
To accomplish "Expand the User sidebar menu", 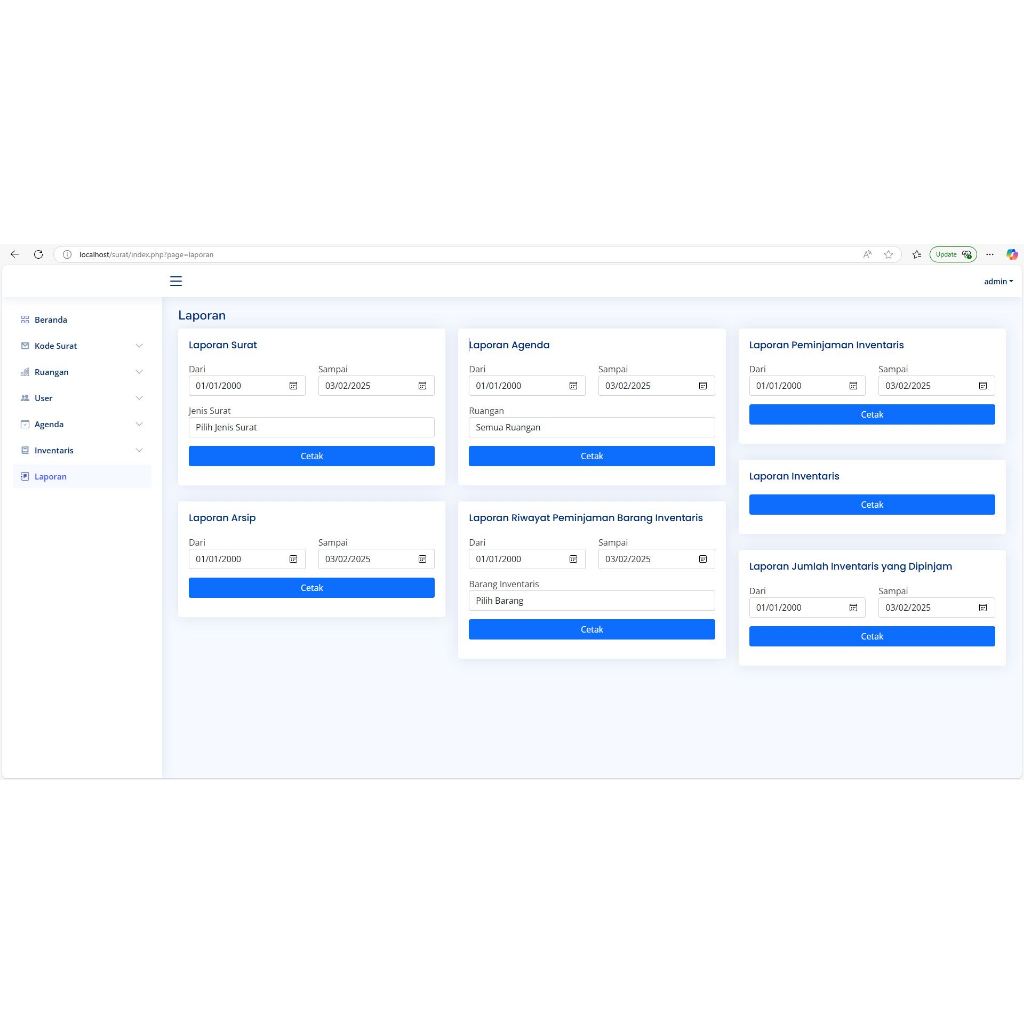I will point(82,398).
